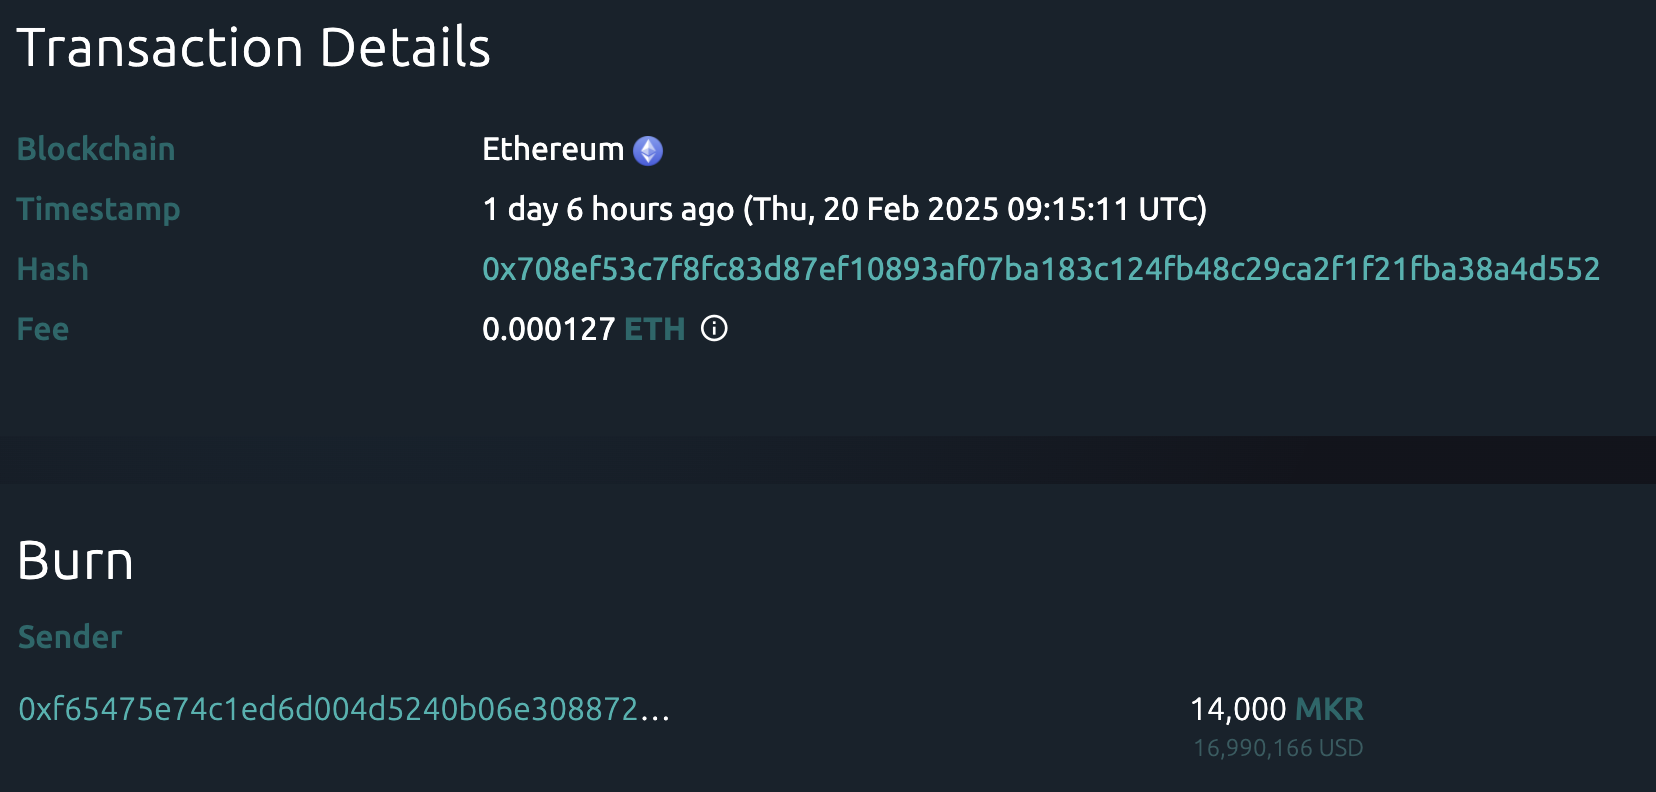
Task: Select the Hash field label
Action: tap(53, 269)
